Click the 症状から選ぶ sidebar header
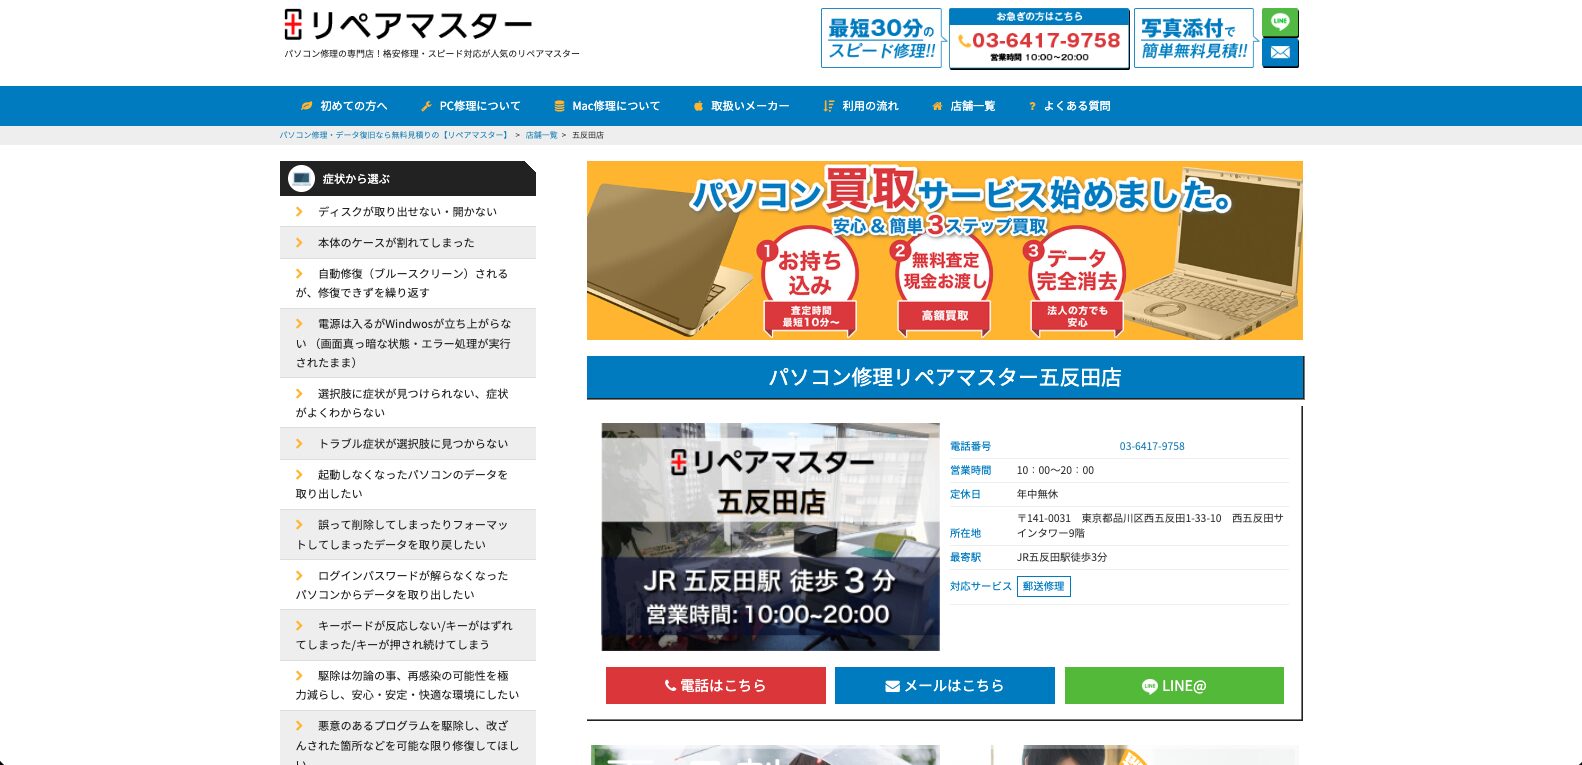The image size is (1582, 765). [408, 179]
